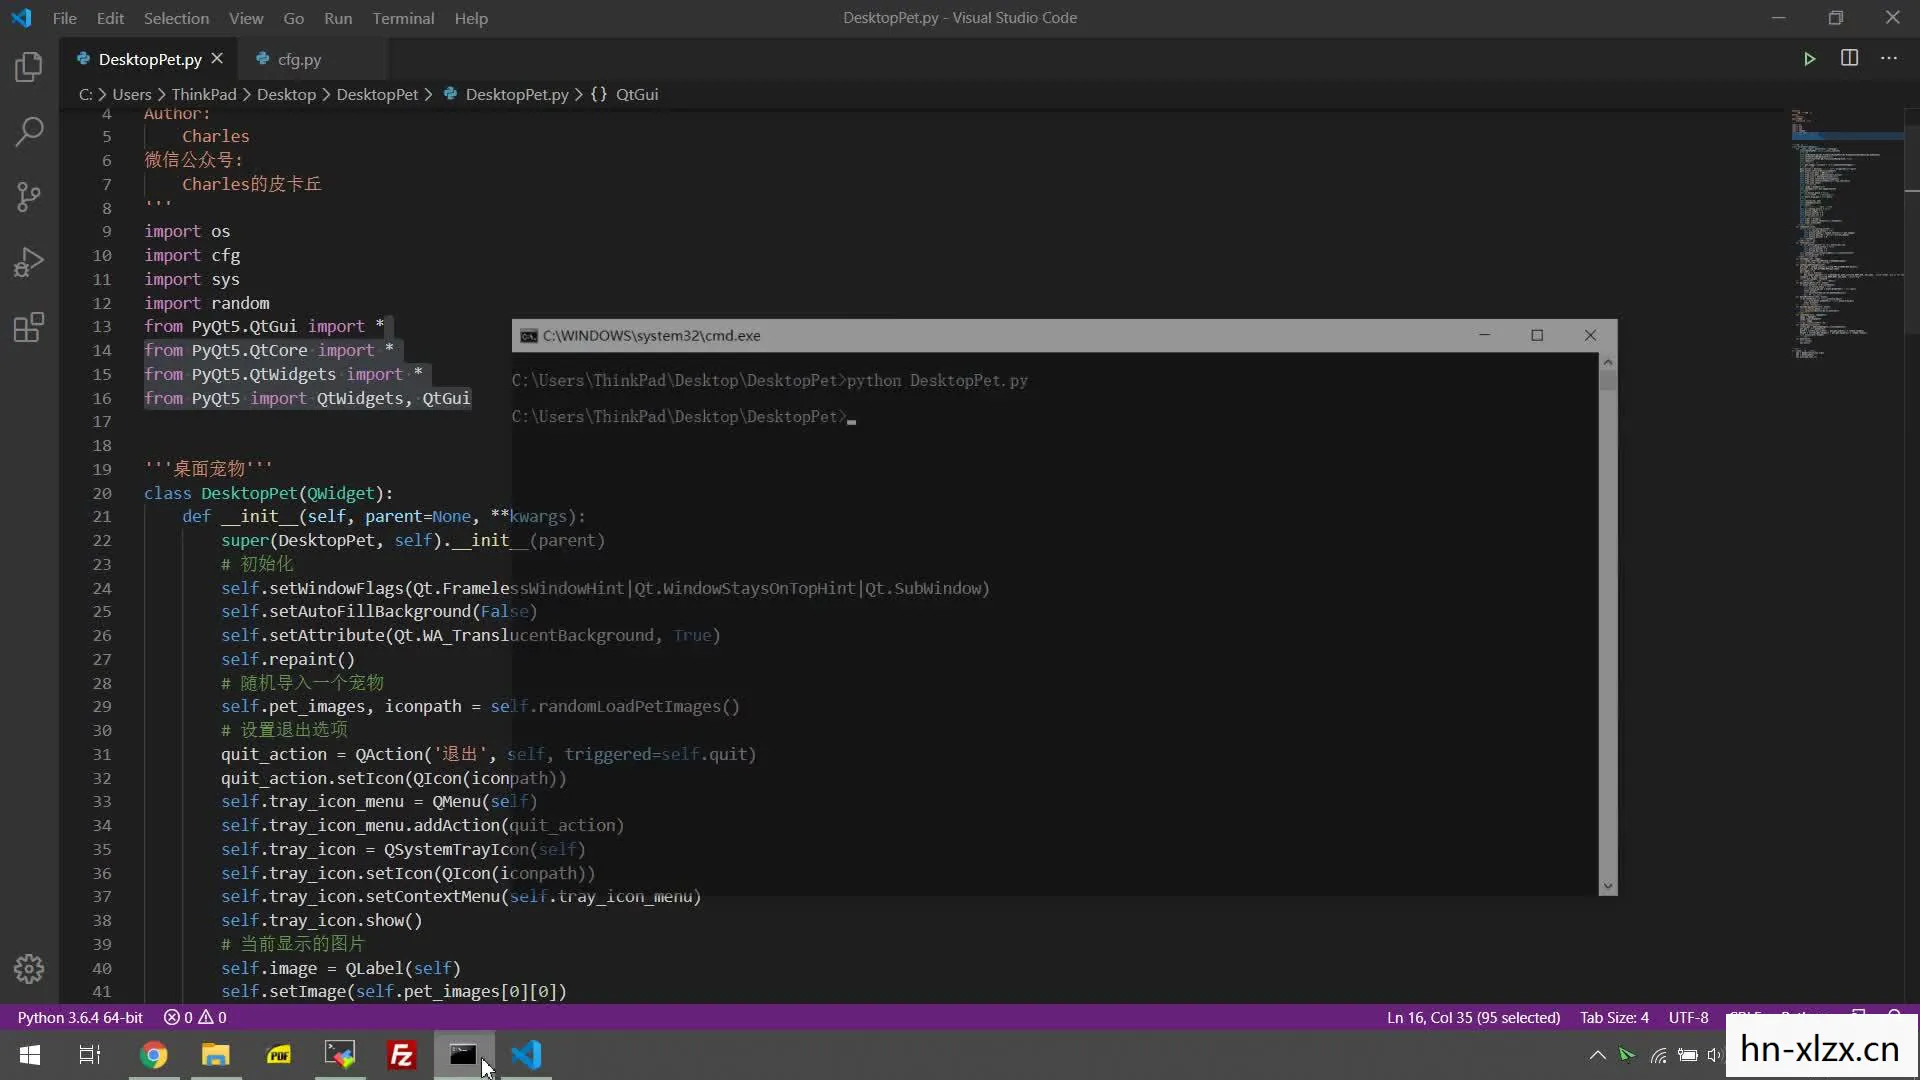Open the Selection menu
The width and height of the screenshot is (1920, 1080).
[176, 18]
